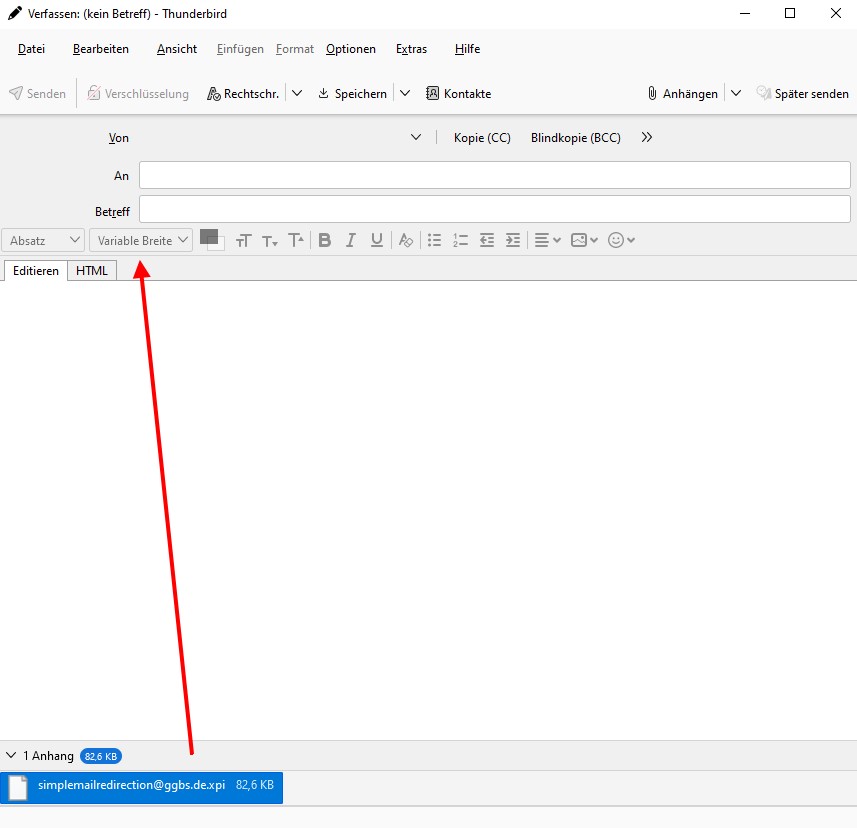Open the Absatz paragraph style dropdown
This screenshot has width=857, height=828.
click(45, 240)
